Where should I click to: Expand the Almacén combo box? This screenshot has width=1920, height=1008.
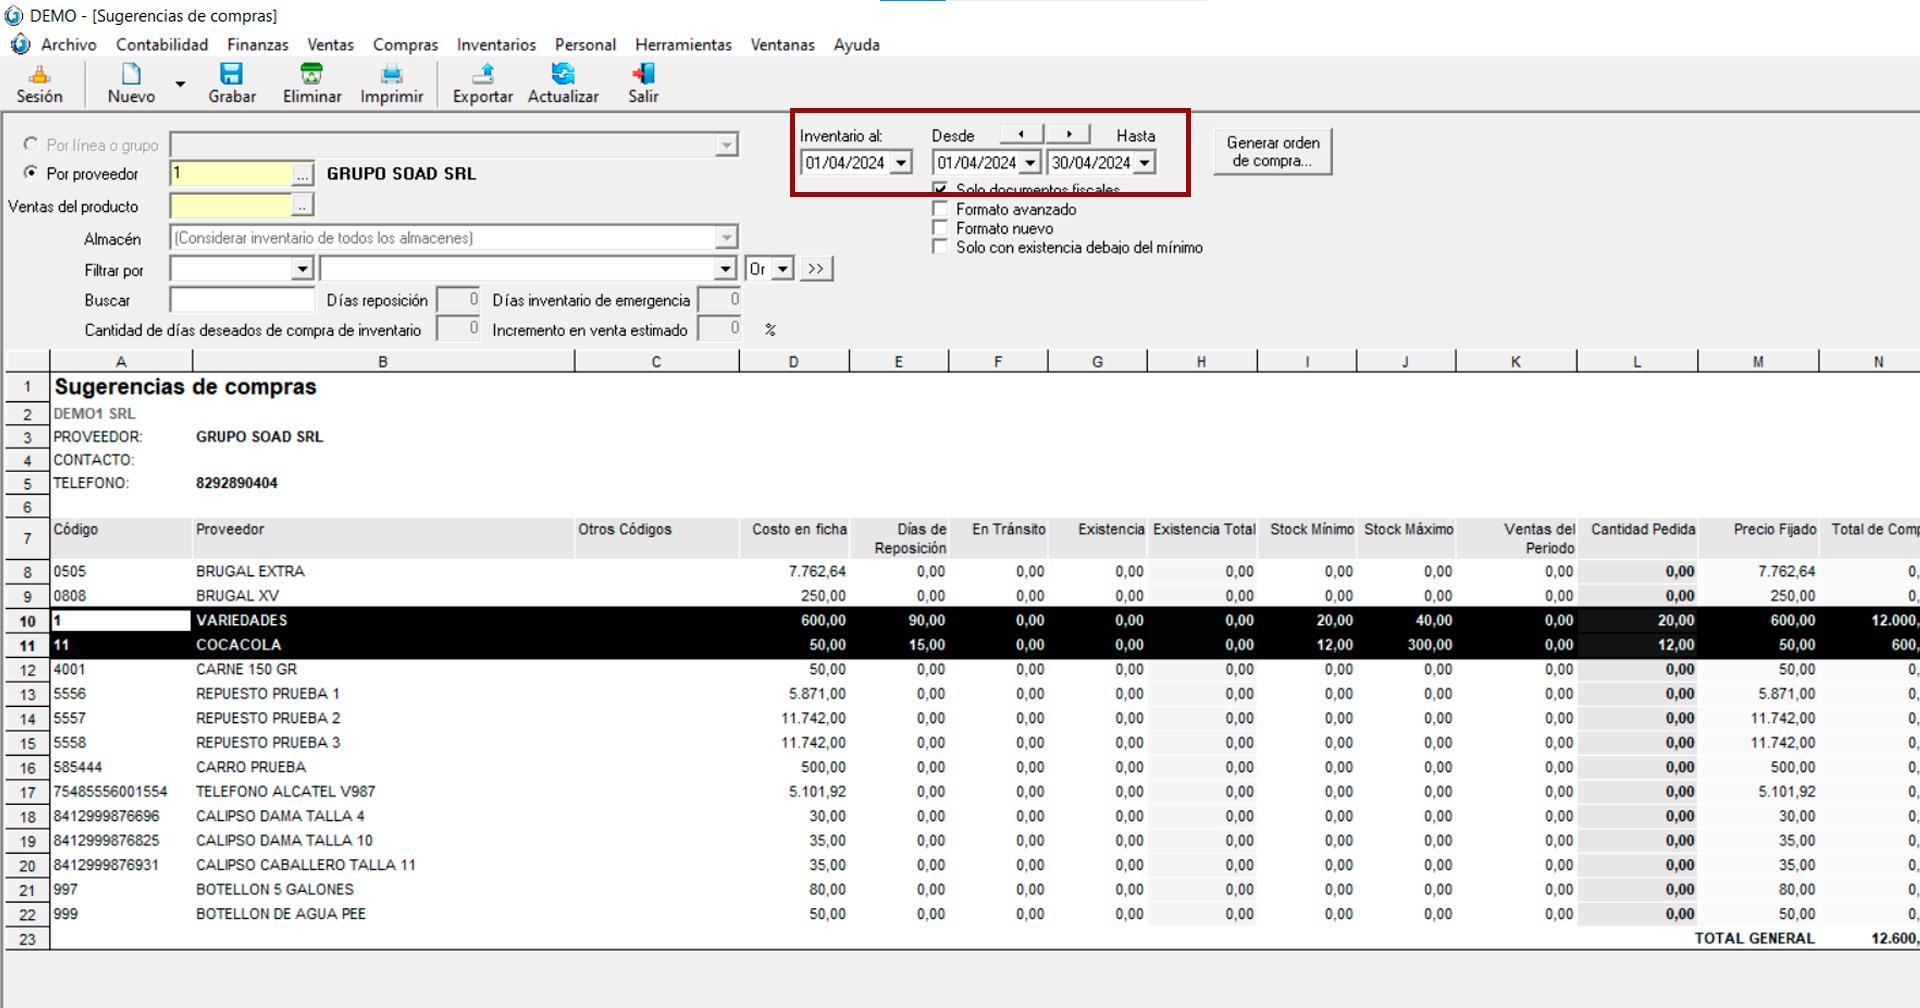(726, 238)
